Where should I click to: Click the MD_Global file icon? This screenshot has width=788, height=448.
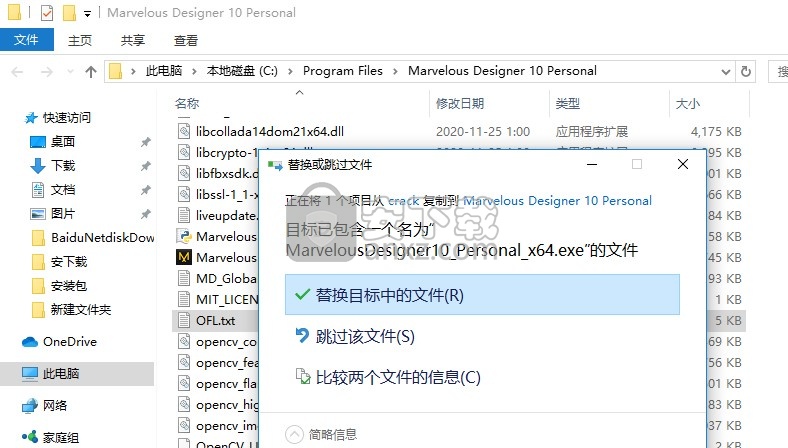pyautogui.click(x=184, y=279)
